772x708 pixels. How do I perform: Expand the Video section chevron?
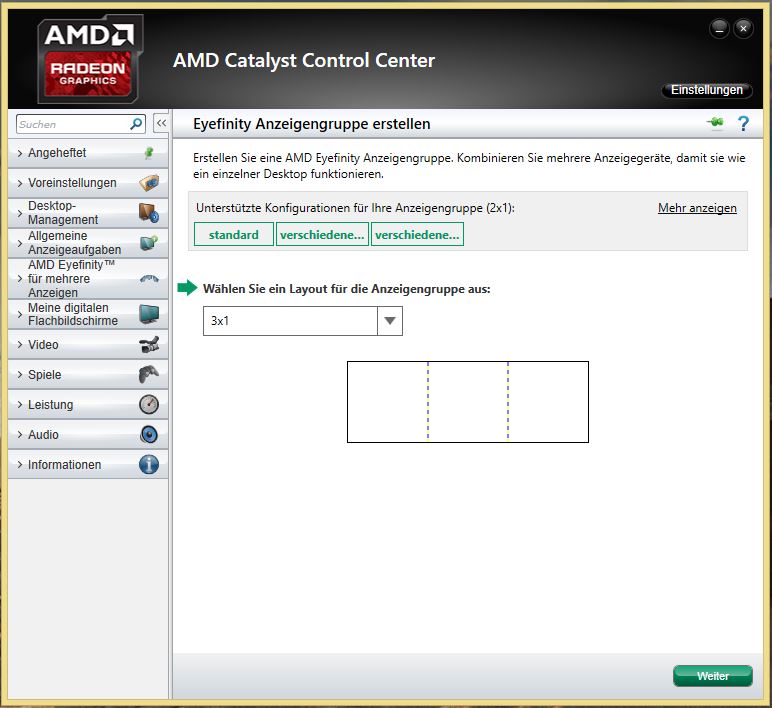(20, 345)
